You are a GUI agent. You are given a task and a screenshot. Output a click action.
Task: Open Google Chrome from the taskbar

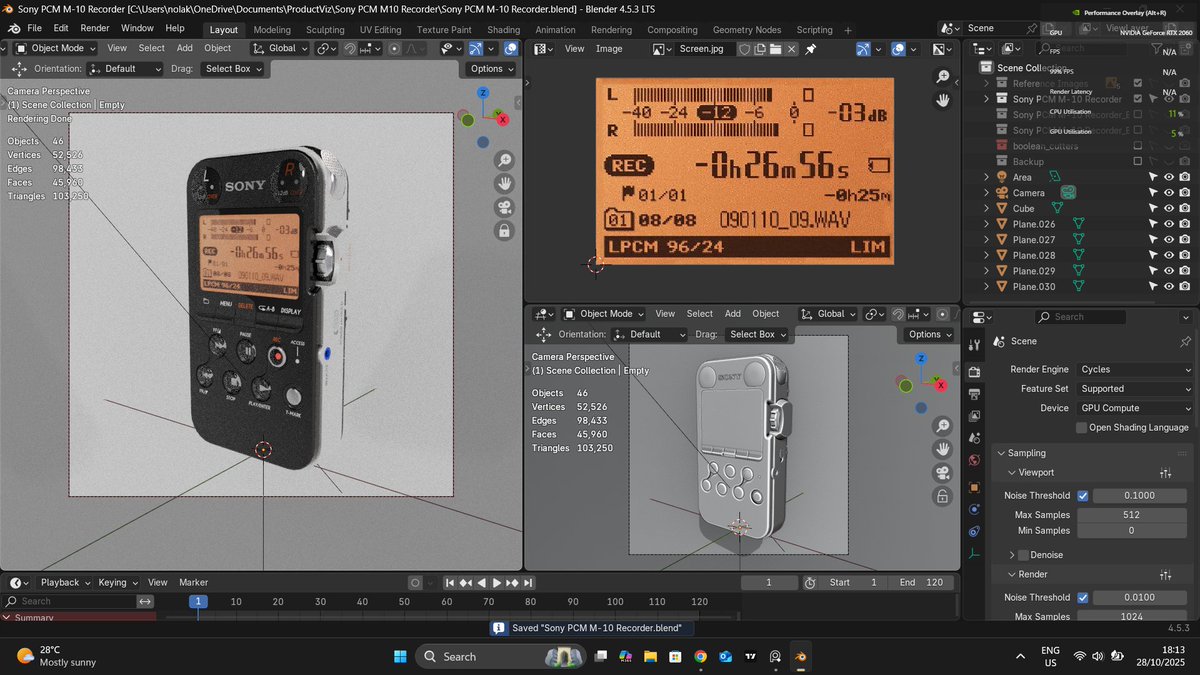[x=700, y=657]
